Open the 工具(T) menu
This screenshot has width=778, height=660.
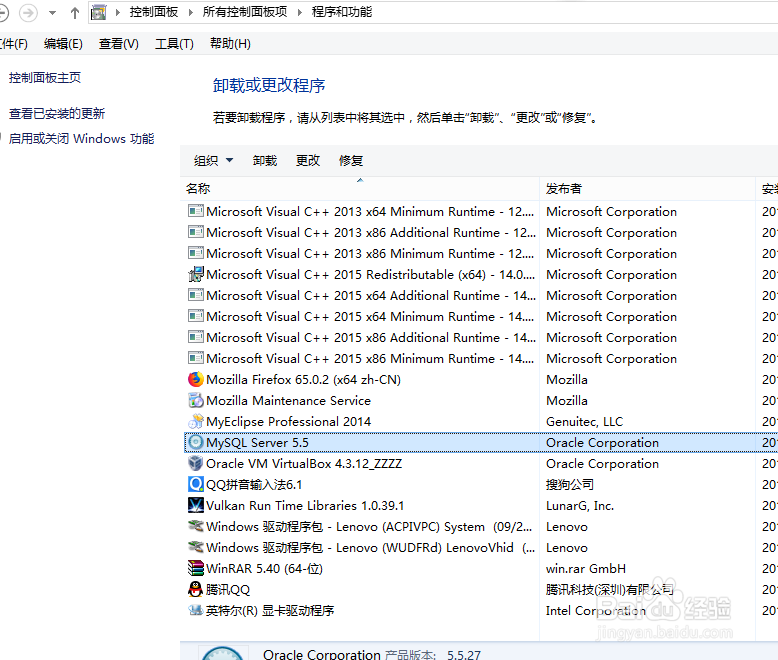pyautogui.click(x=174, y=44)
